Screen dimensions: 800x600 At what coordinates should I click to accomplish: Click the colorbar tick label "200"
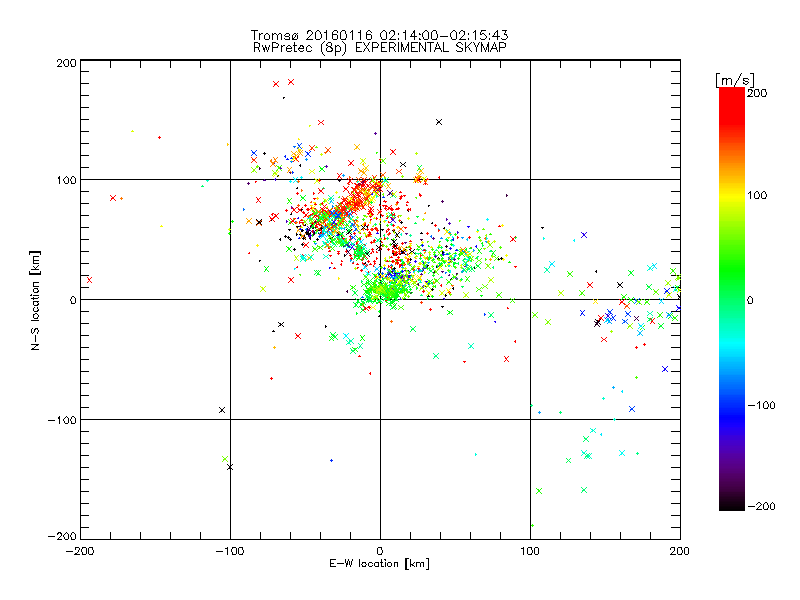(757, 93)
